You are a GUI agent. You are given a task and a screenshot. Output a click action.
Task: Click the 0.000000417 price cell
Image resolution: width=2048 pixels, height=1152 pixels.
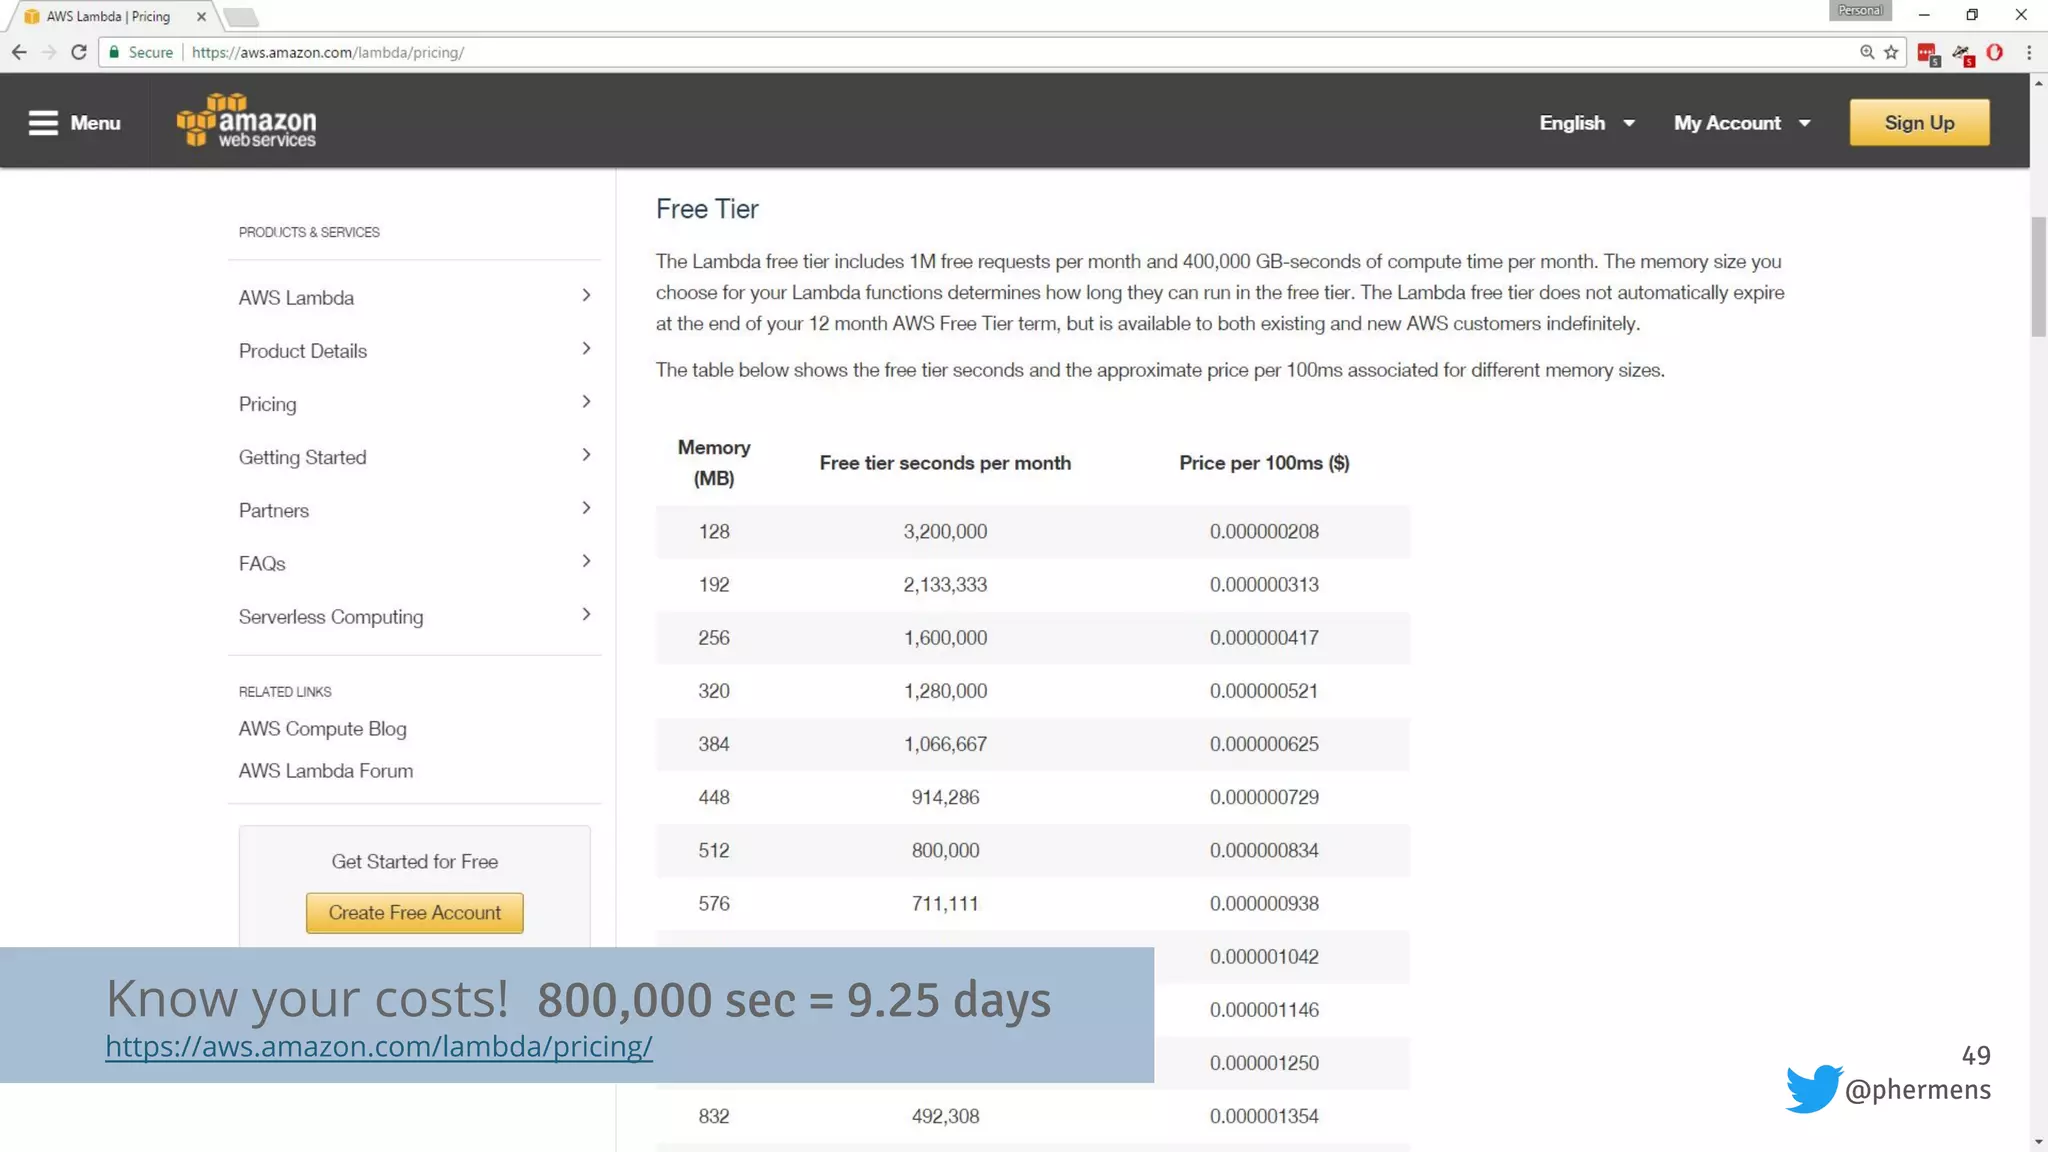coord(1264,637)
